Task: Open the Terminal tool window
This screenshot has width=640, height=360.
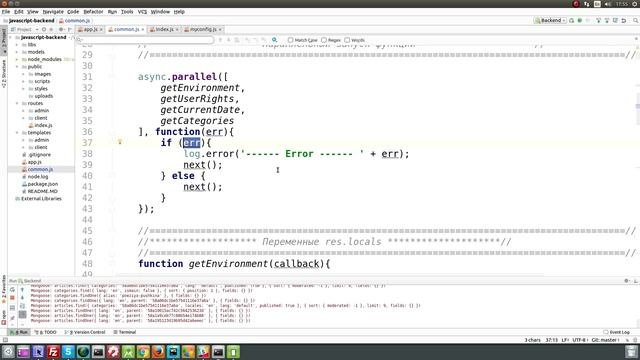Action: point(125,332)
